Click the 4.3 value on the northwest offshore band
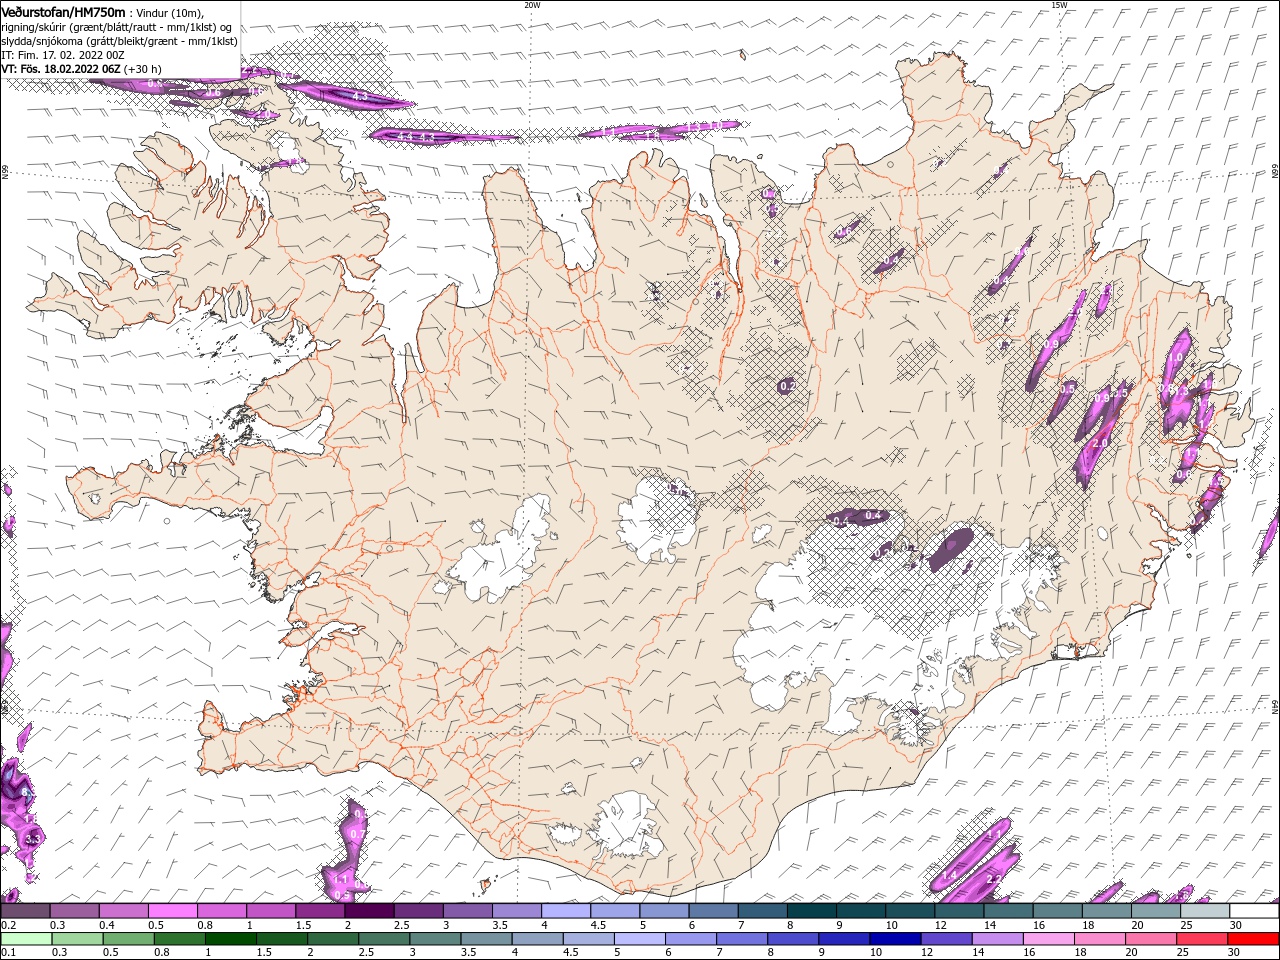Screen dimensions: 1280x960 click(362, 97)
